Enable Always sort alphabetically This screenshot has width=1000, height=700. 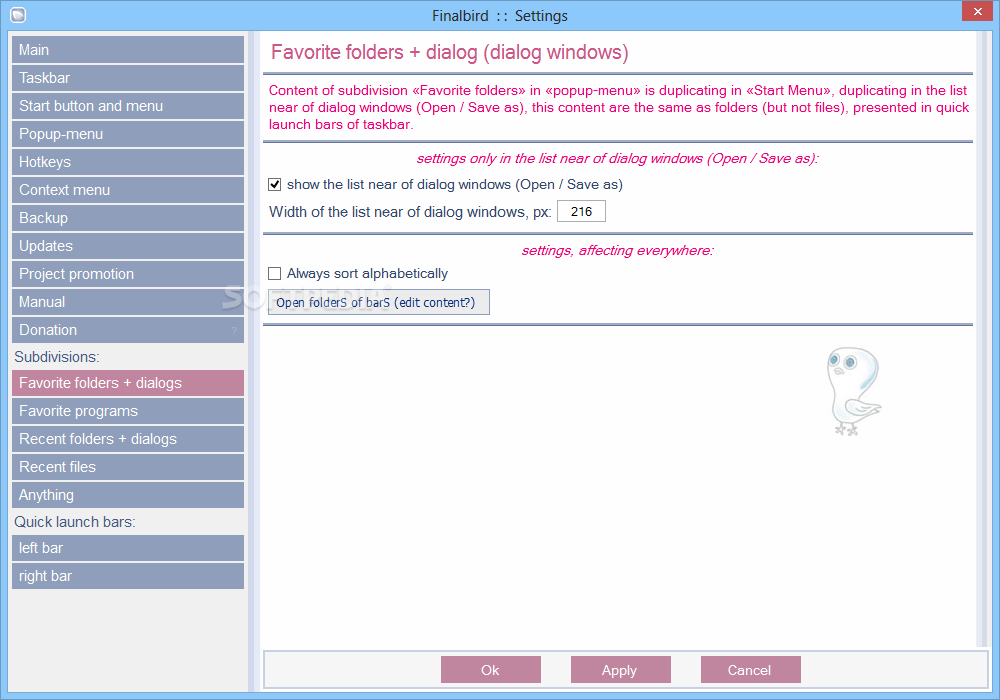tap(275, 273)
